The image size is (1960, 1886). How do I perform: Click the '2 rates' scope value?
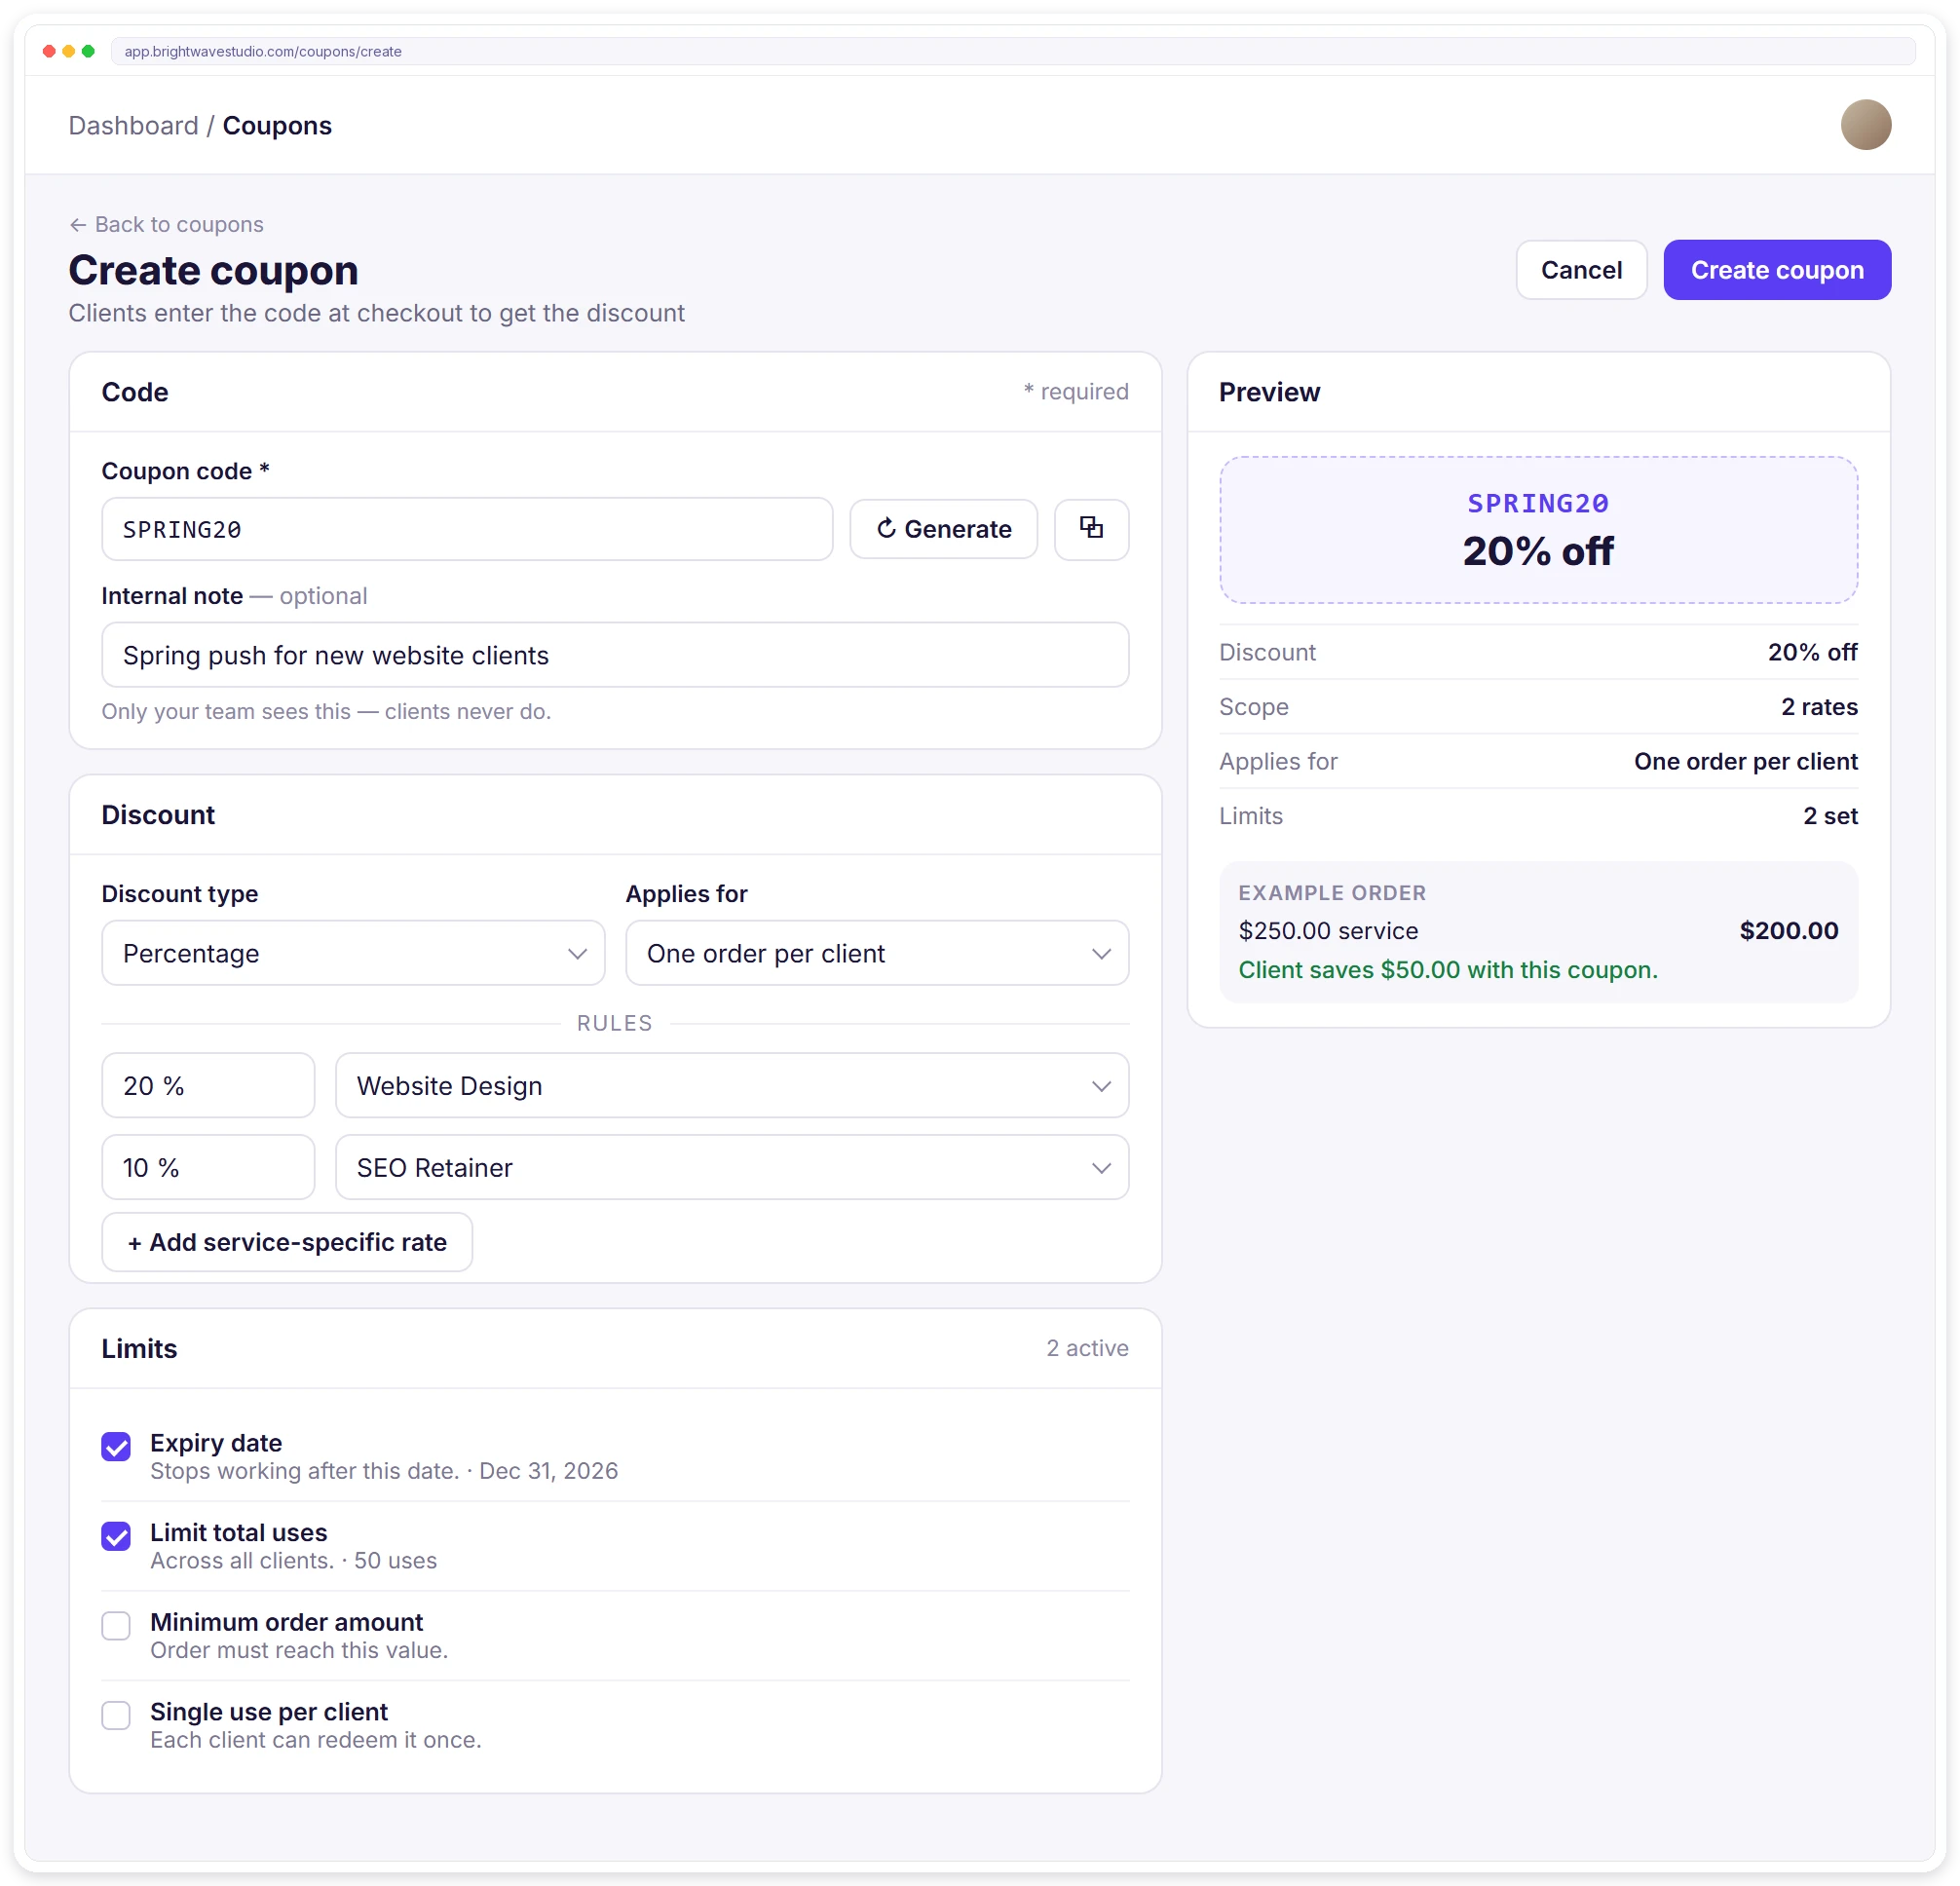pos(1818,706)
